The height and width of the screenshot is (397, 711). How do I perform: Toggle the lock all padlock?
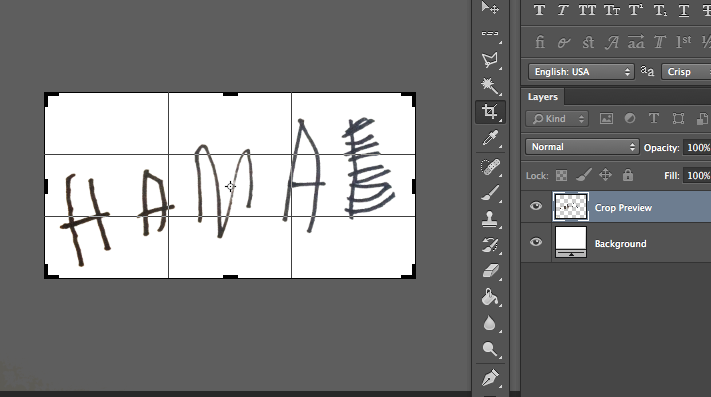[x=628, y=175]
